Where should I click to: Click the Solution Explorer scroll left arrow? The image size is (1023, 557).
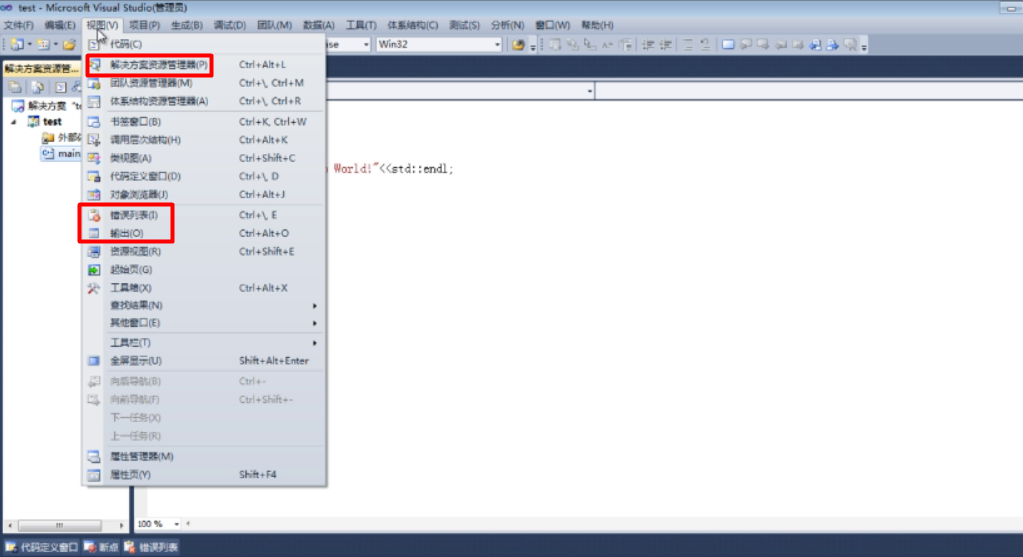pyautogui.click(x=10, y=525)
